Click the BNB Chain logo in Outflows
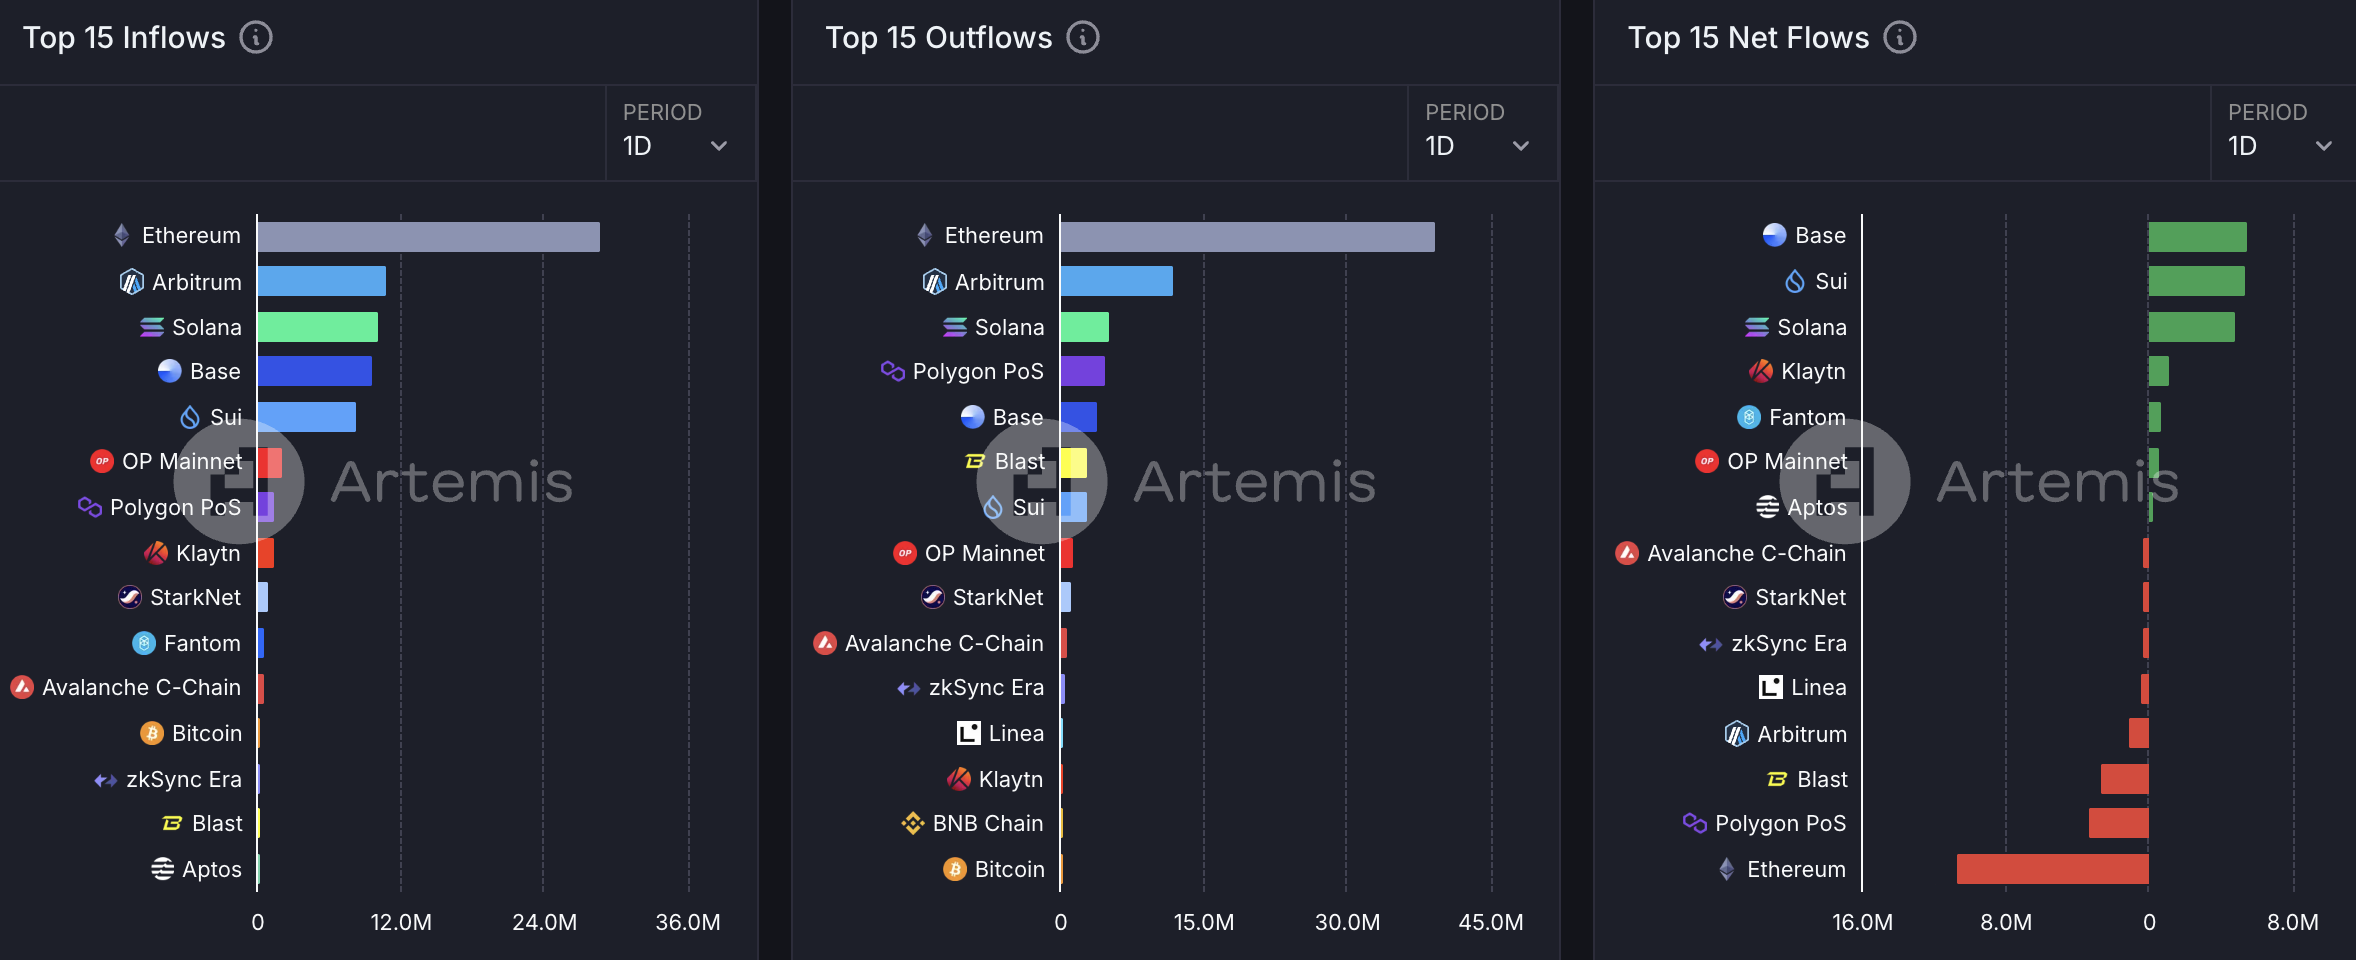The image size is (2356, 960). (912, 823)
